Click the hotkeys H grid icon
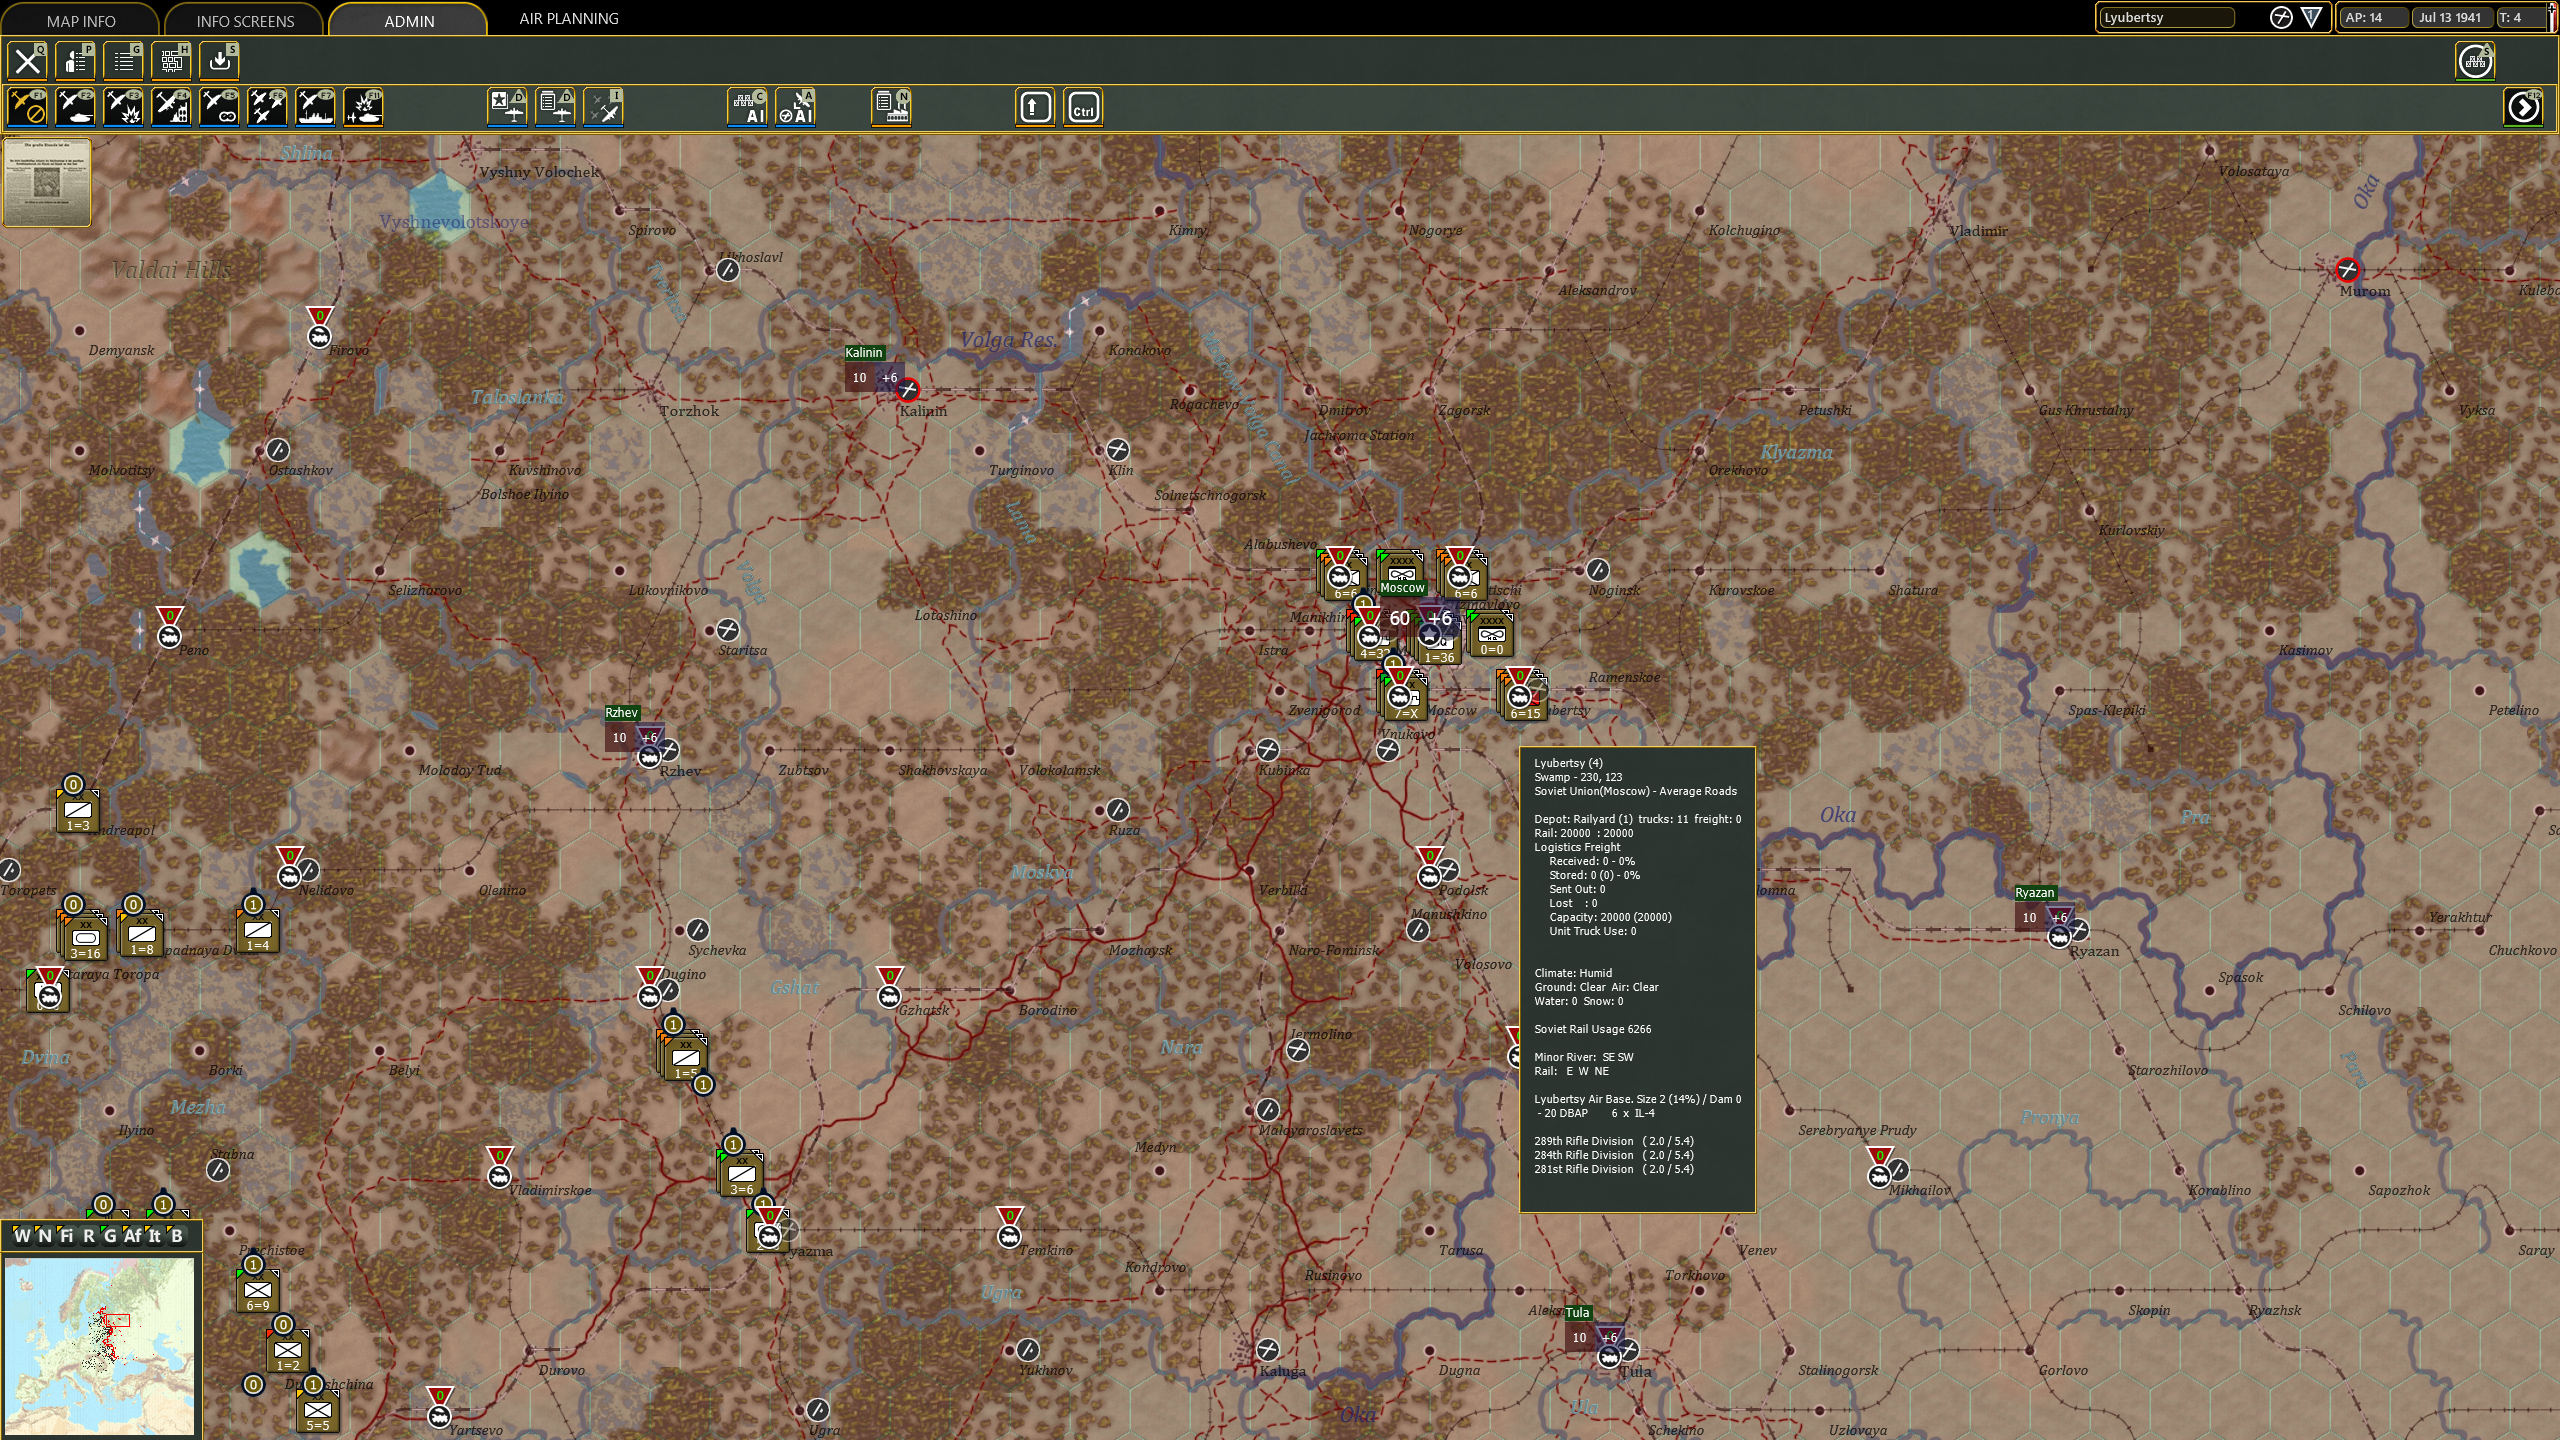The image size is (2560, 1440). [172, 61]
